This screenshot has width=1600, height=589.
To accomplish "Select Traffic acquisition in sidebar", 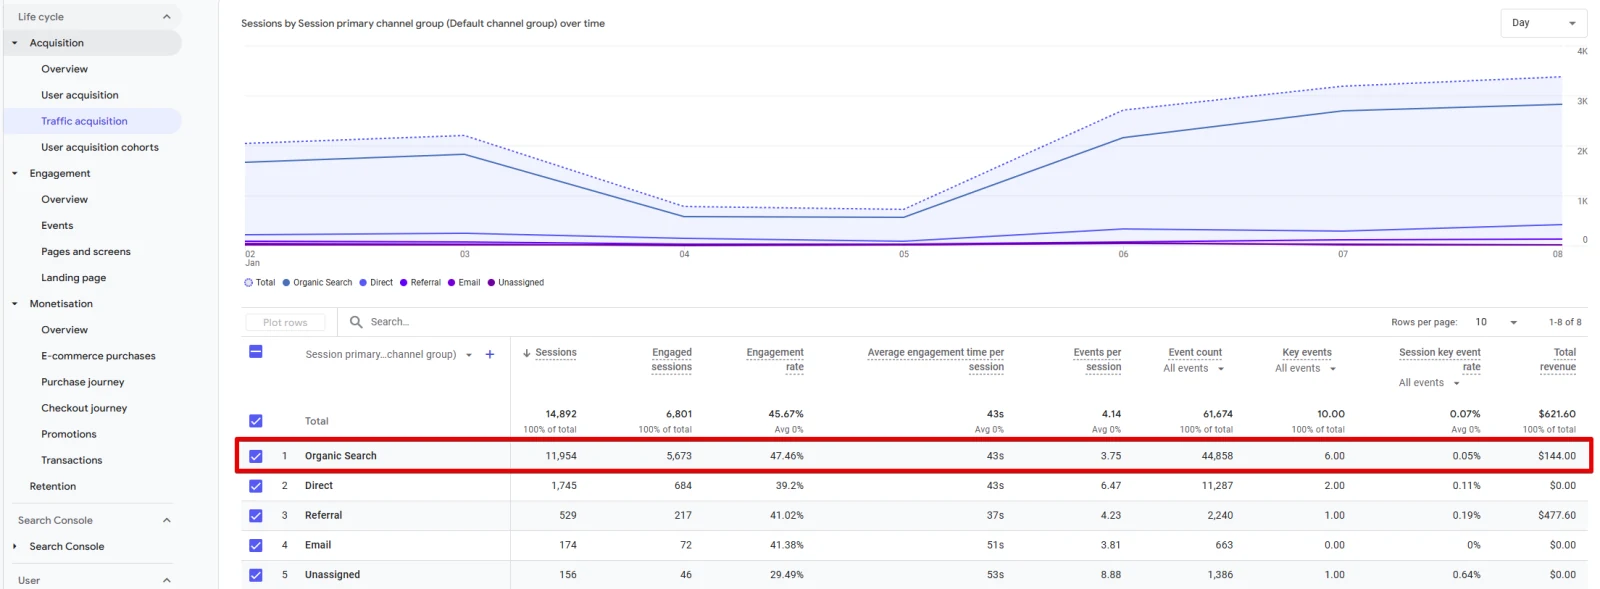I will click(x=84, y=121).
